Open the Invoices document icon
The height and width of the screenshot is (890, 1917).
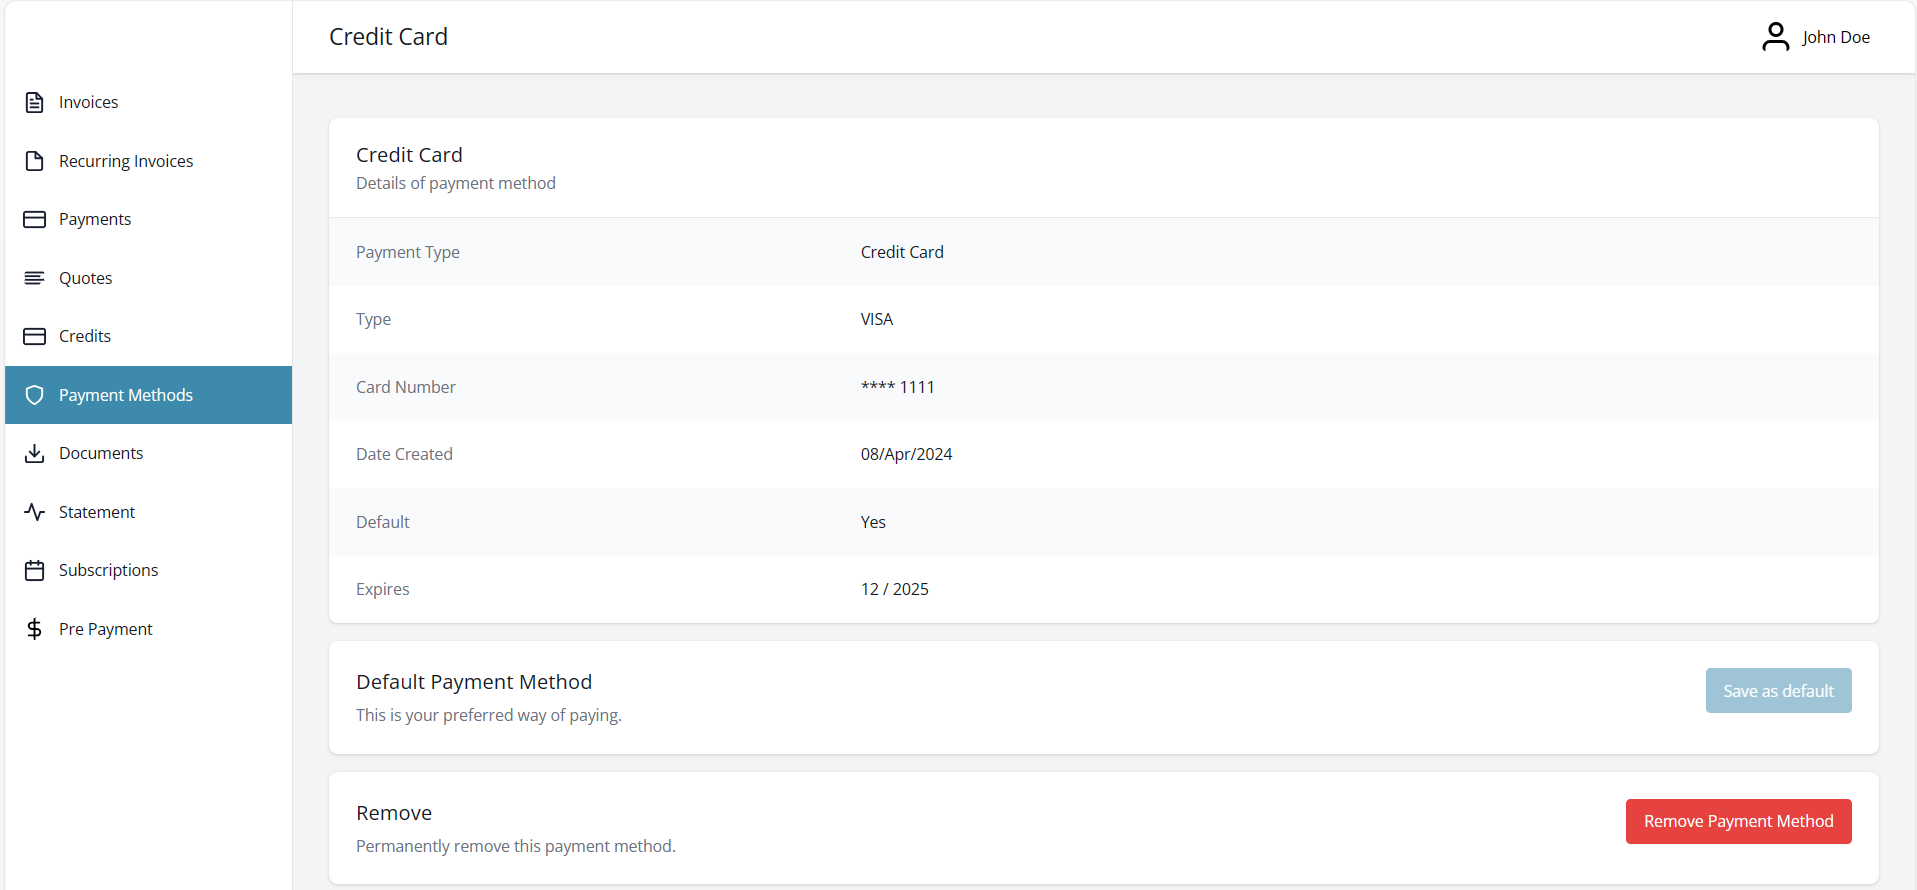click(35, 101)
